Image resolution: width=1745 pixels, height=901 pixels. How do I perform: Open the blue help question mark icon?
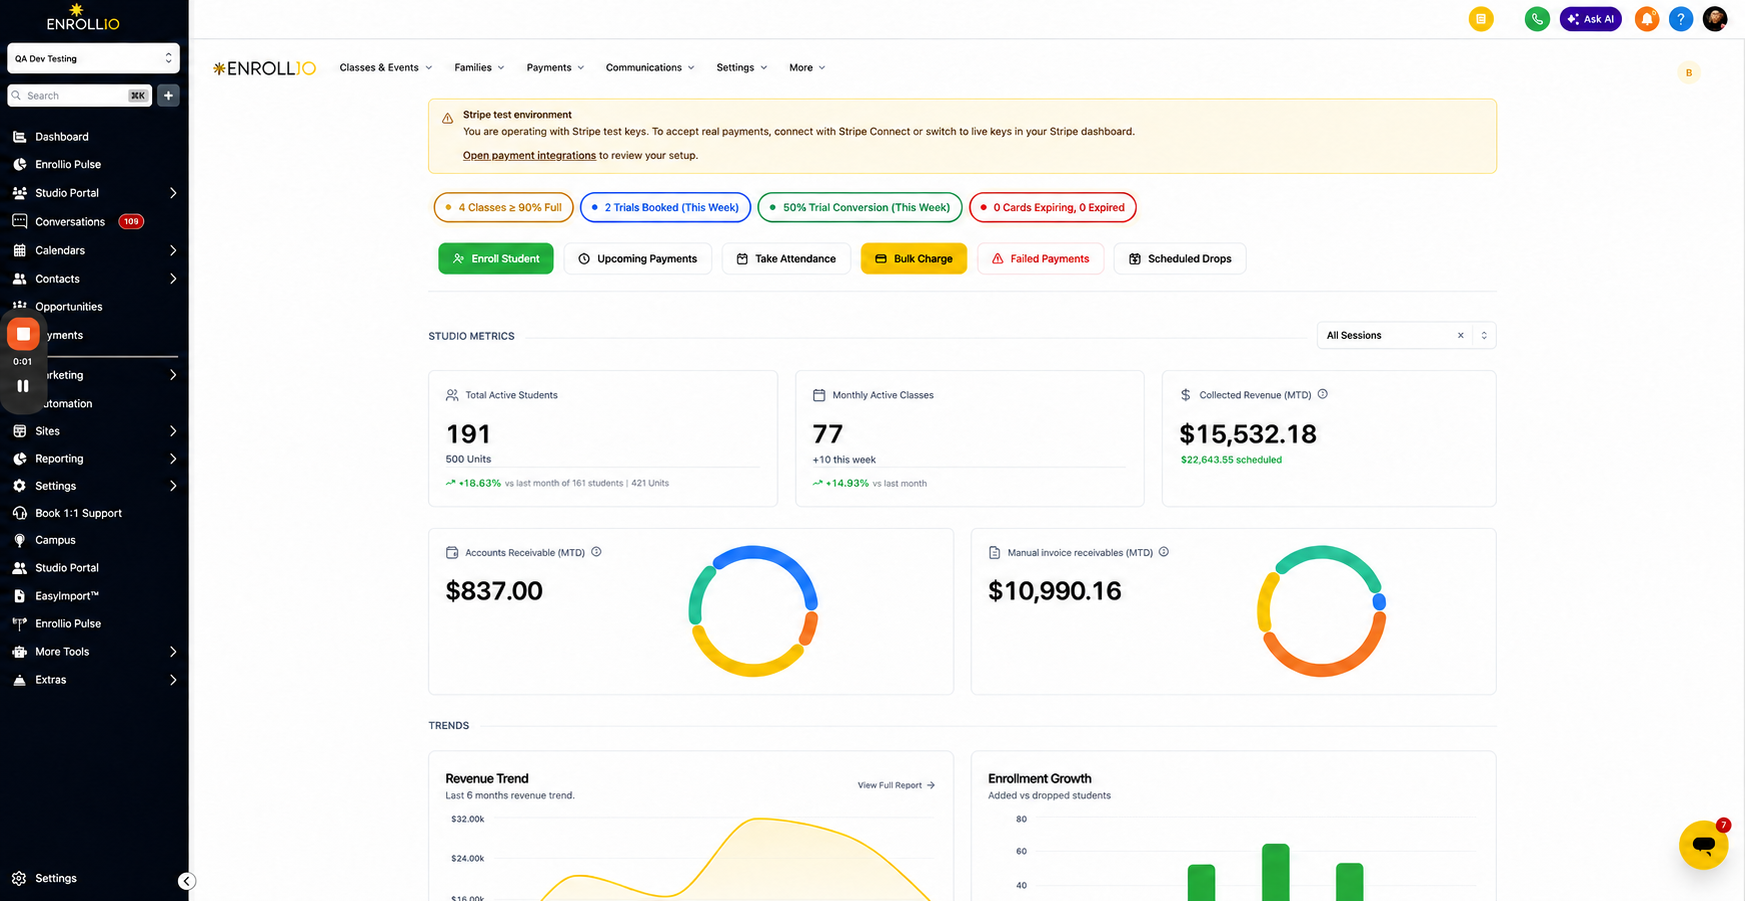[x=1681, y=19]
